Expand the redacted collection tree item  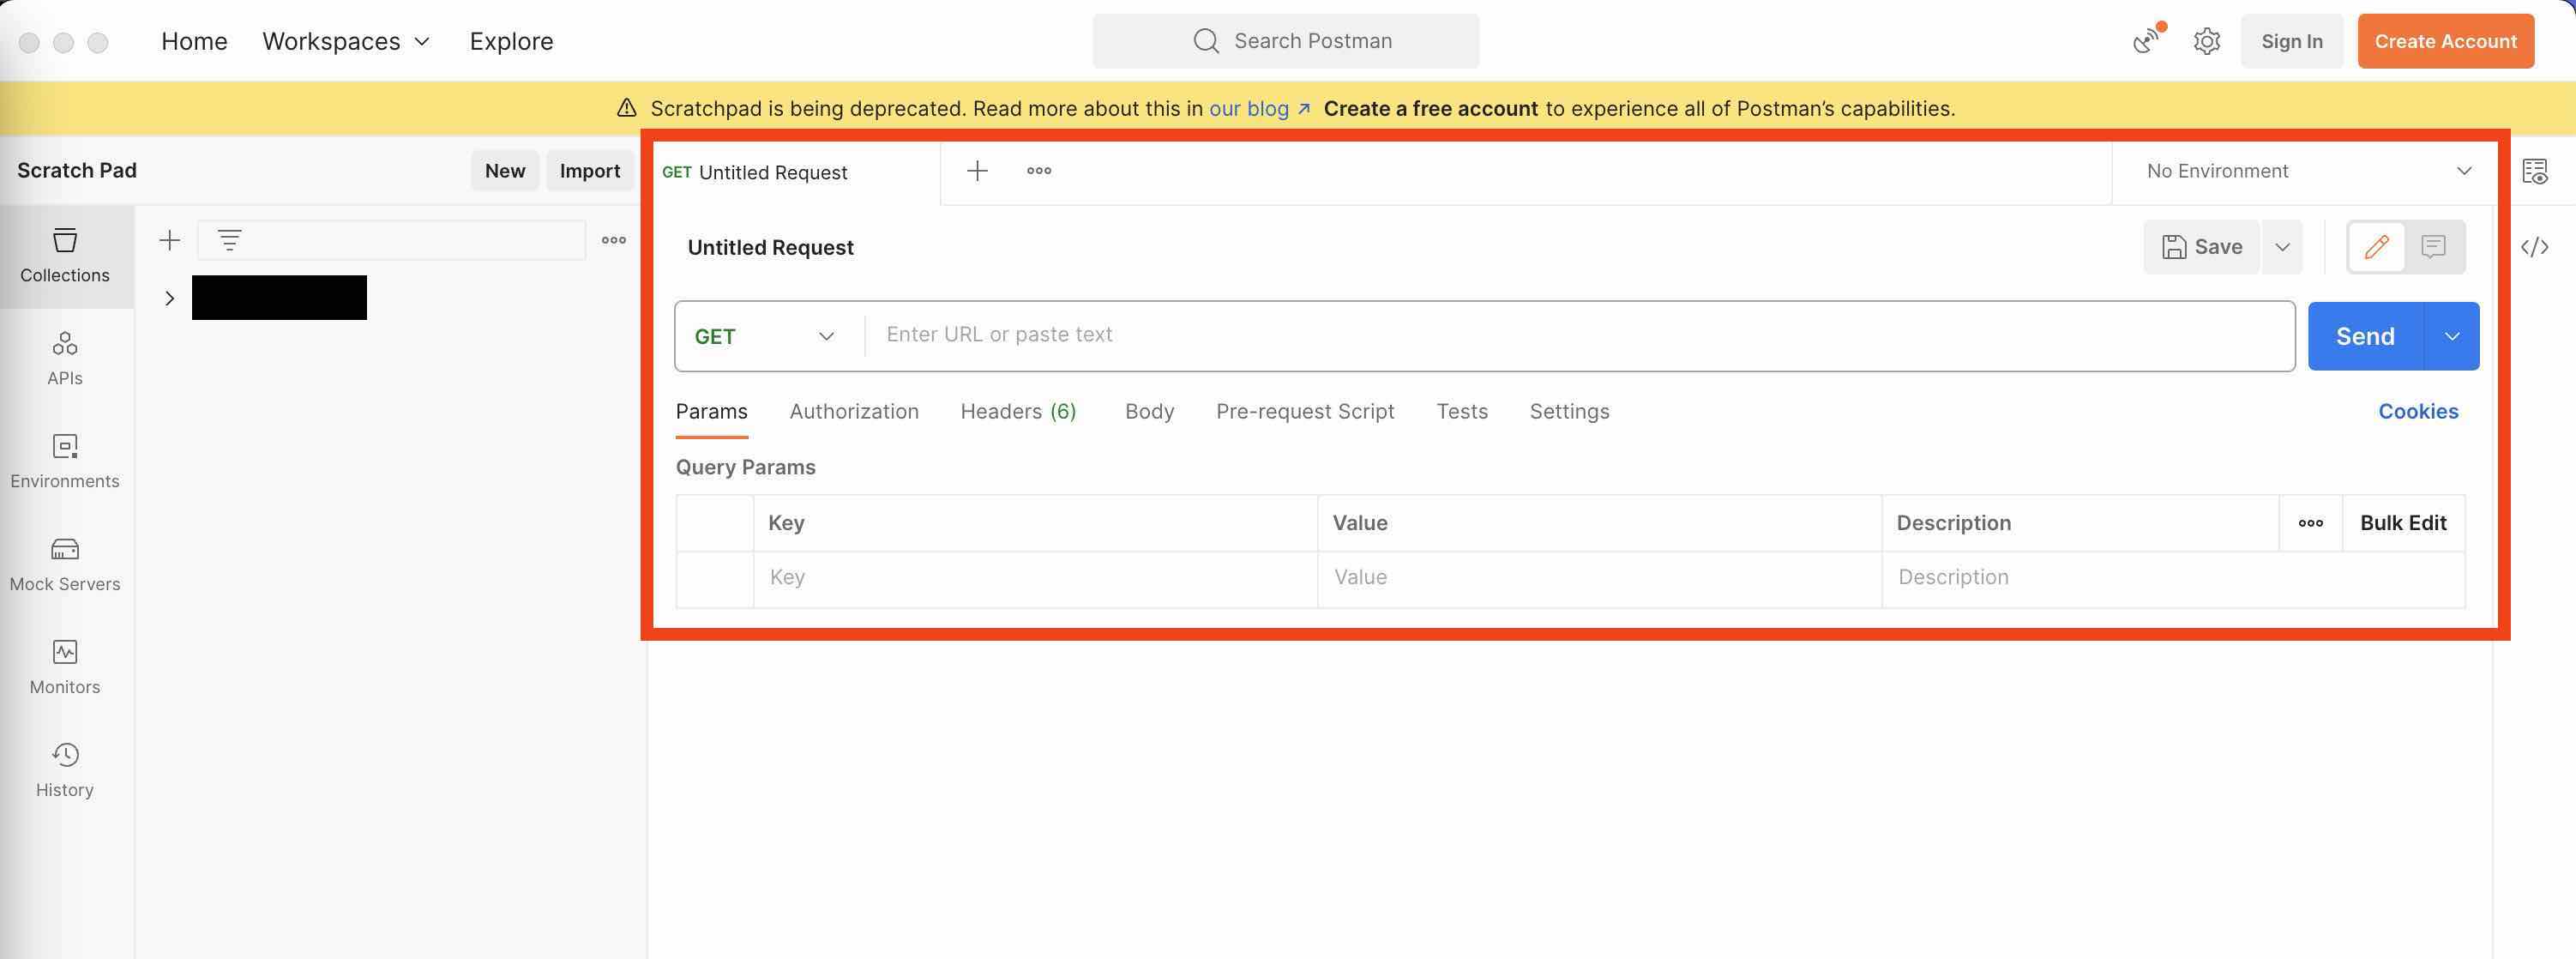click(170, 298)
